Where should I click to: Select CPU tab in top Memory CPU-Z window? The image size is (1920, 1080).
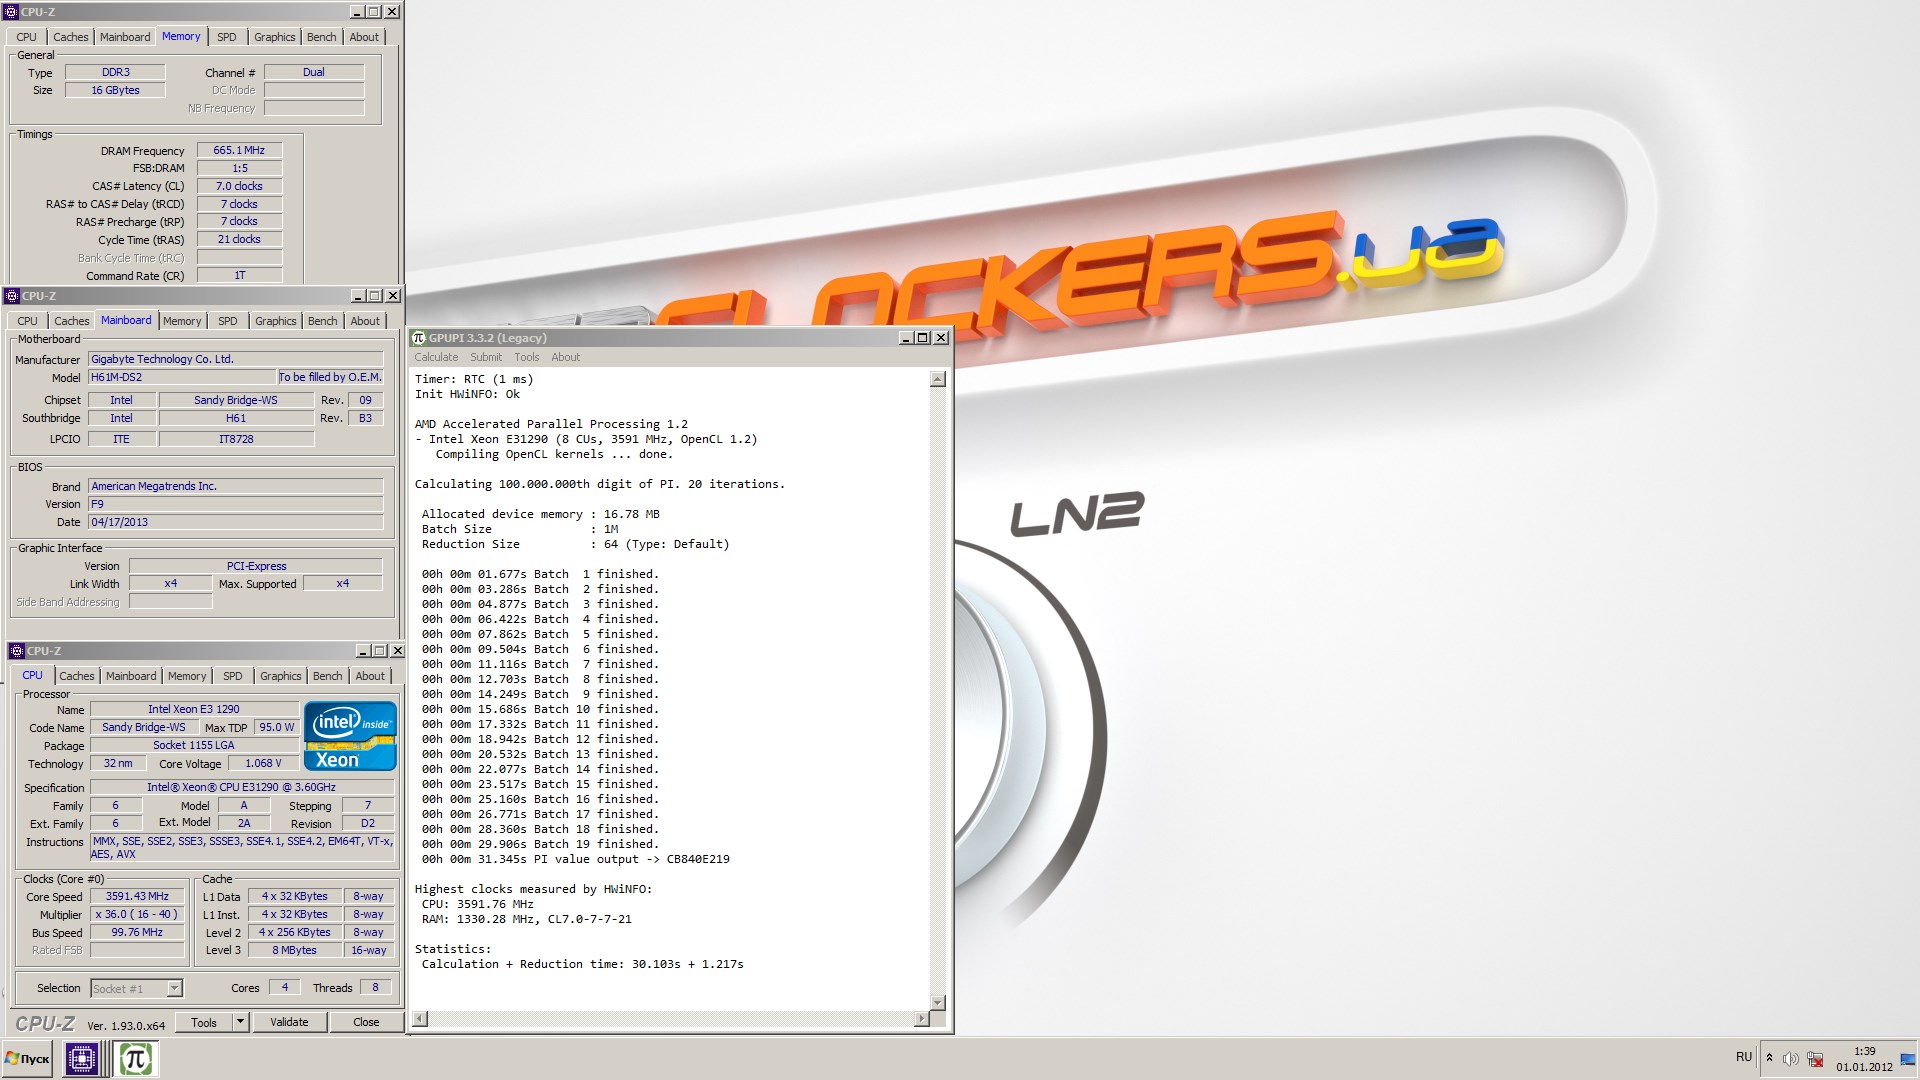[x=26, y=37]
